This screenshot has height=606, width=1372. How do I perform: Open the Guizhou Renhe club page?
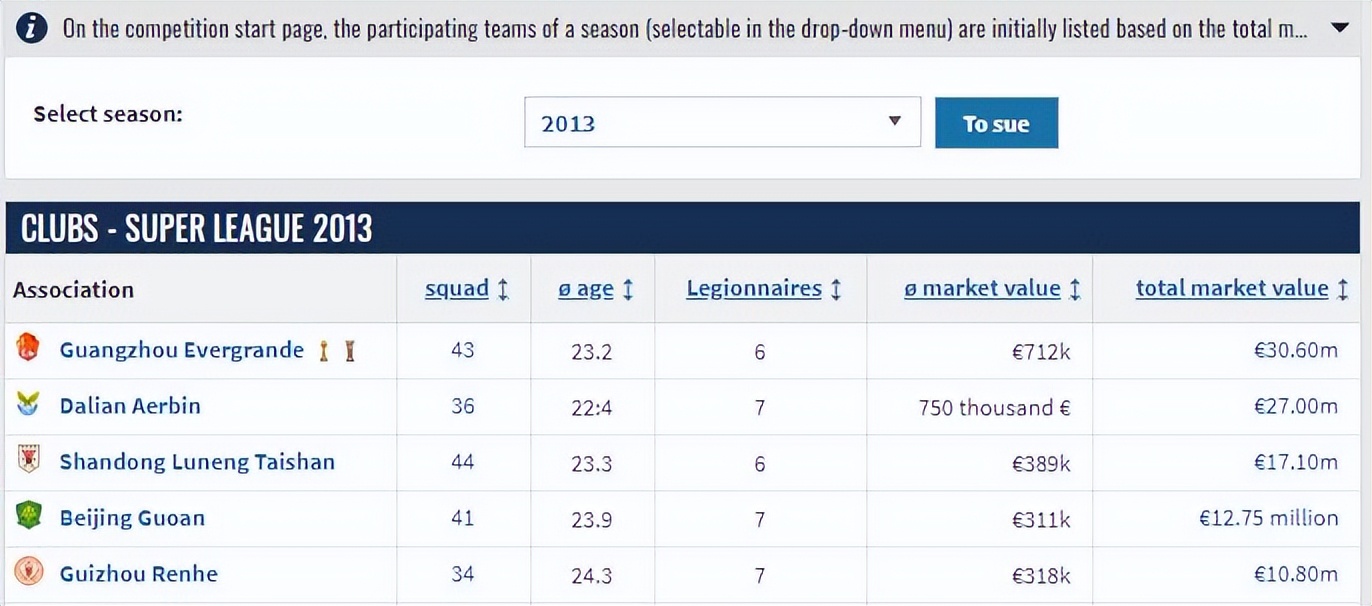138,574
